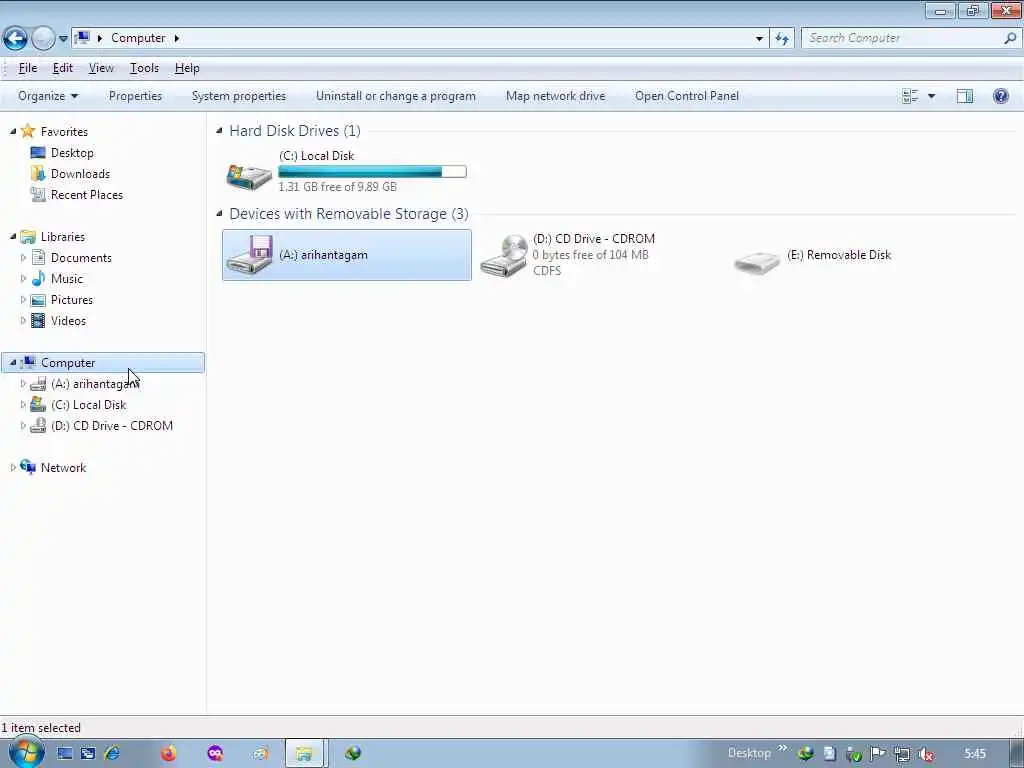Click Map network drive
Viewport: 1024px width, 768px height.
555,96
